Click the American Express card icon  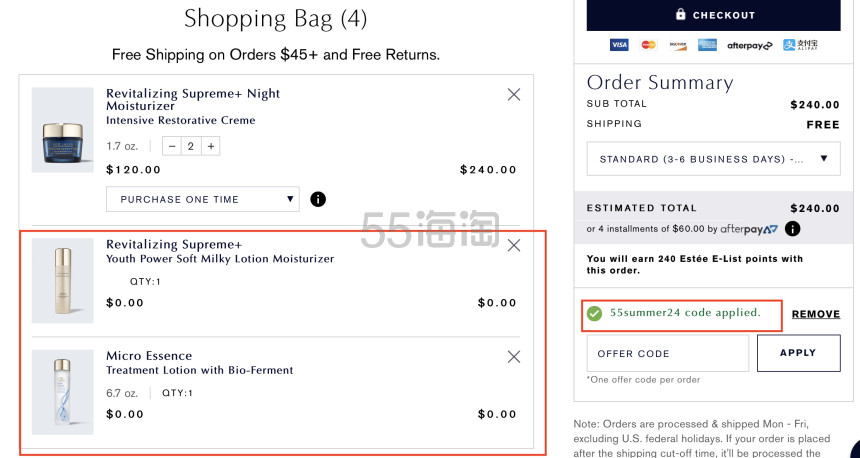(707, 45)
